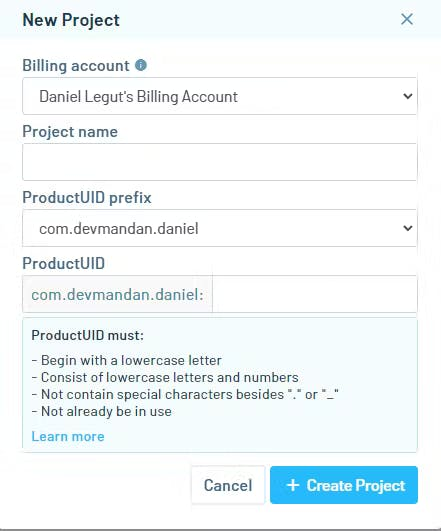Click the plus icon on Create Project
Viewport: 441px width, 531px height.
coord(293,485)
